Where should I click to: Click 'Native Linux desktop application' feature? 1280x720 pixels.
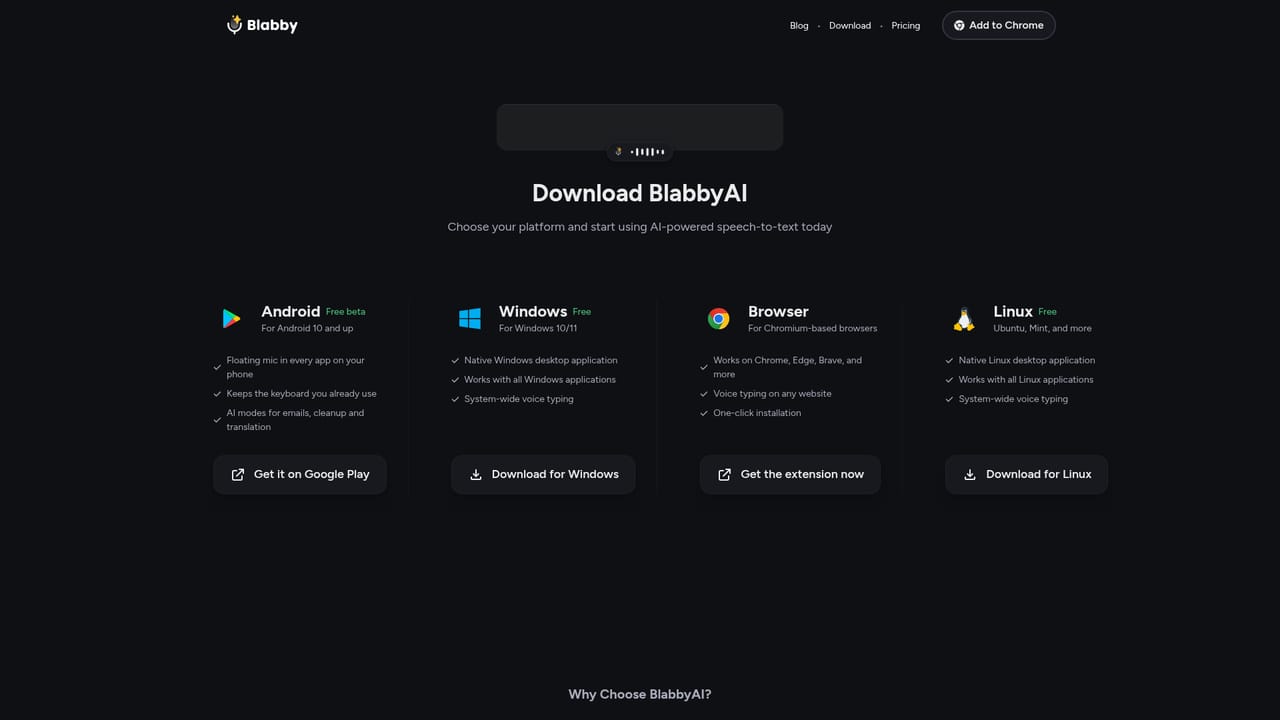coord(1027,360)
